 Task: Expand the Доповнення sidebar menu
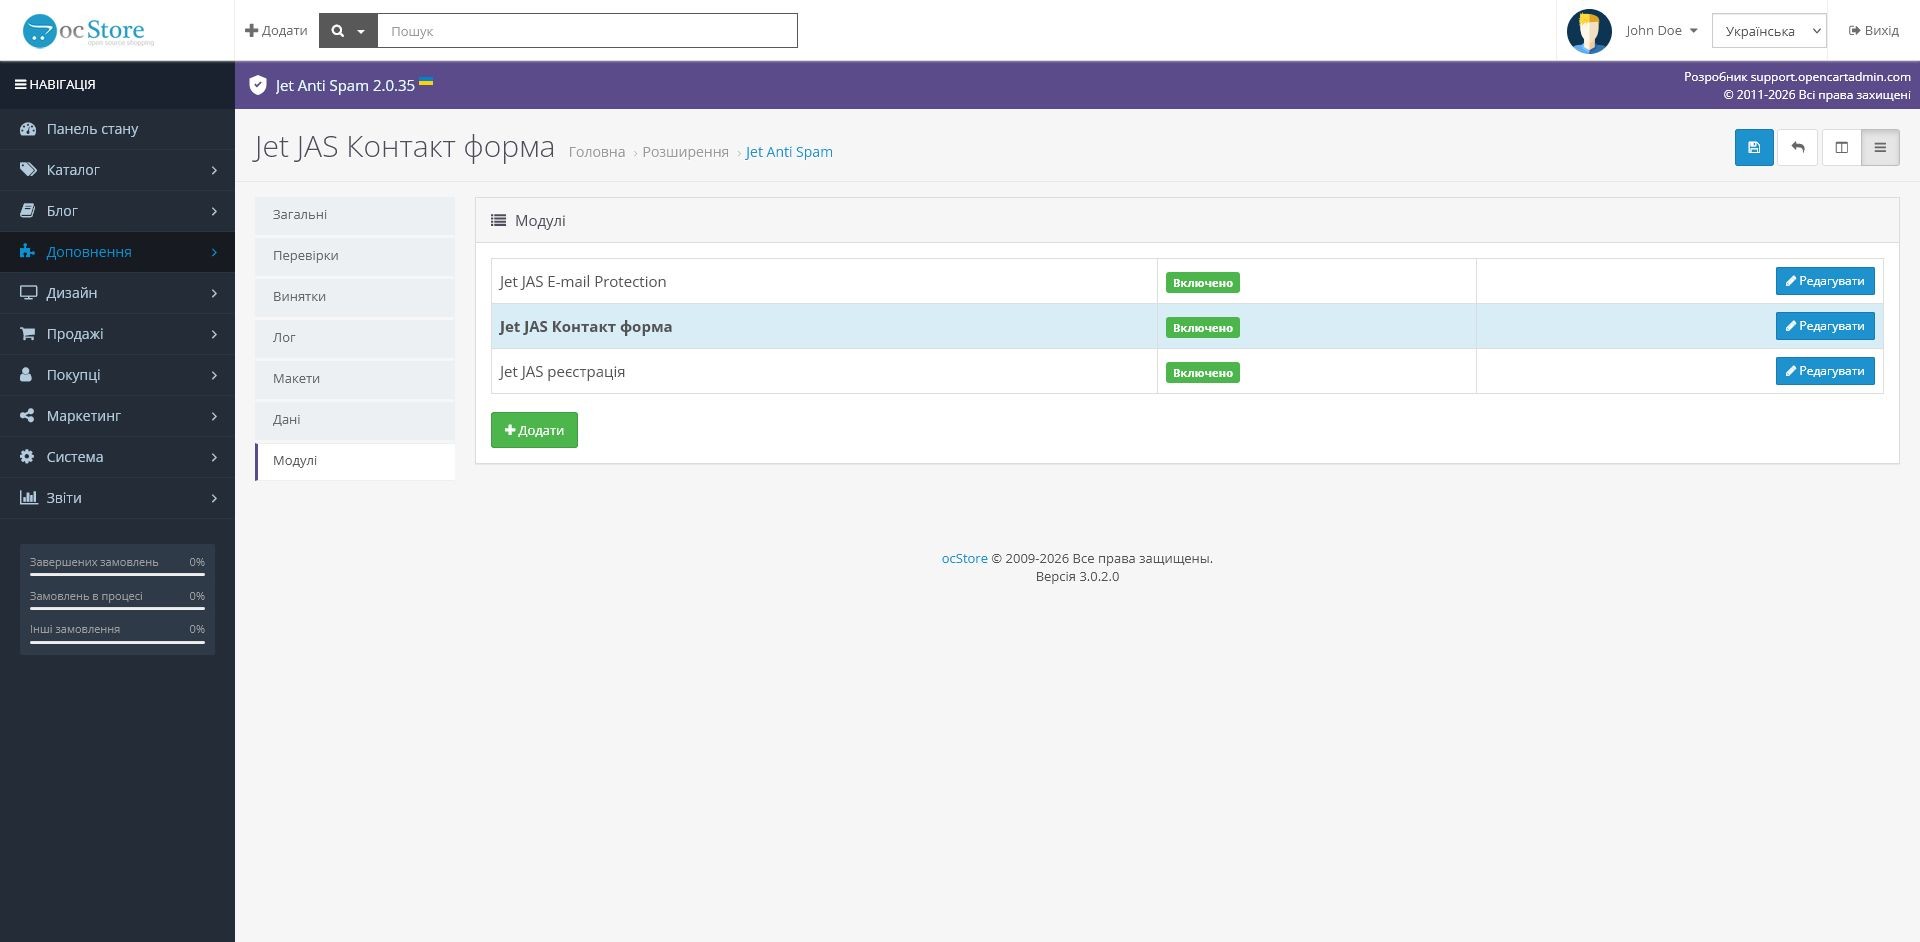click(x=117, y=252)
